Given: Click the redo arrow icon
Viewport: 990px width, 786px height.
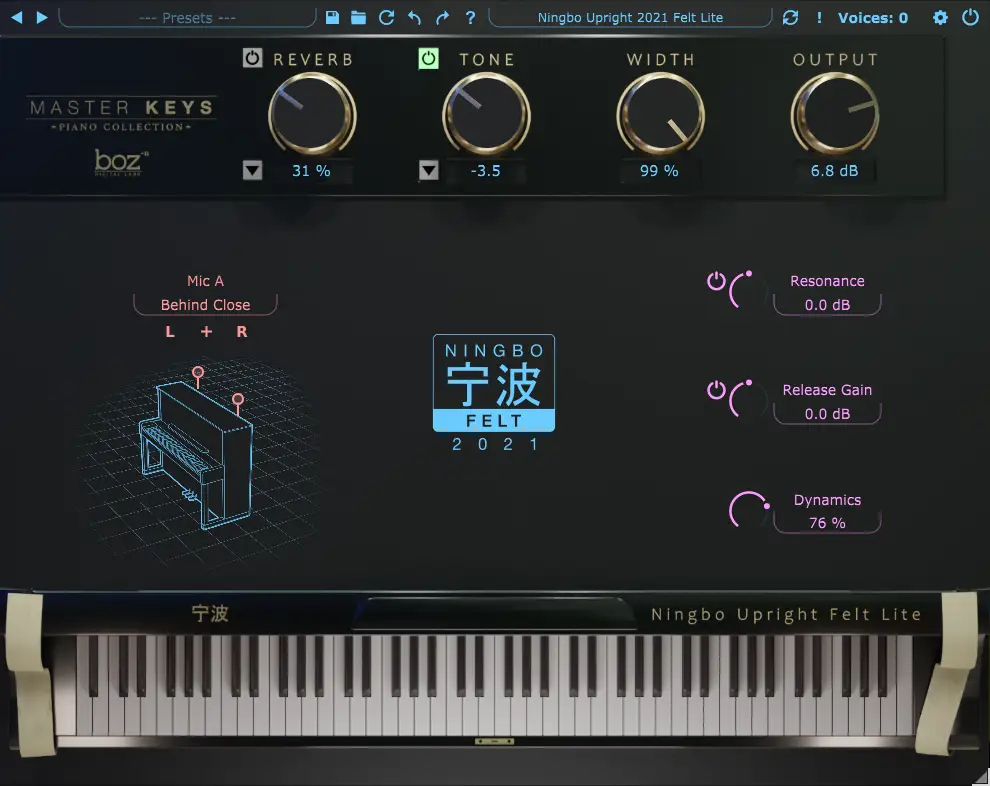Looking at the screenshot, I should [442, 17].
